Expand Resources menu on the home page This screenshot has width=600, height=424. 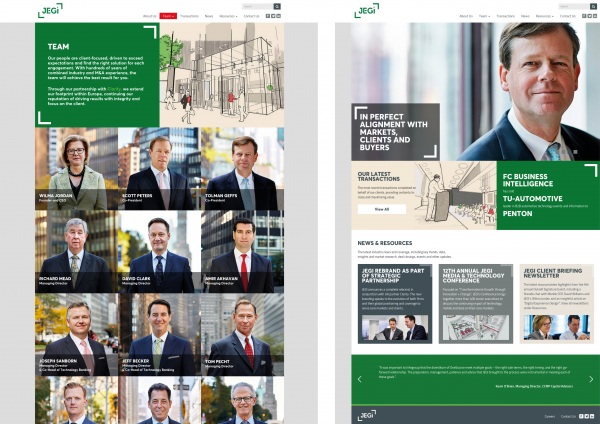click(545, 16)
